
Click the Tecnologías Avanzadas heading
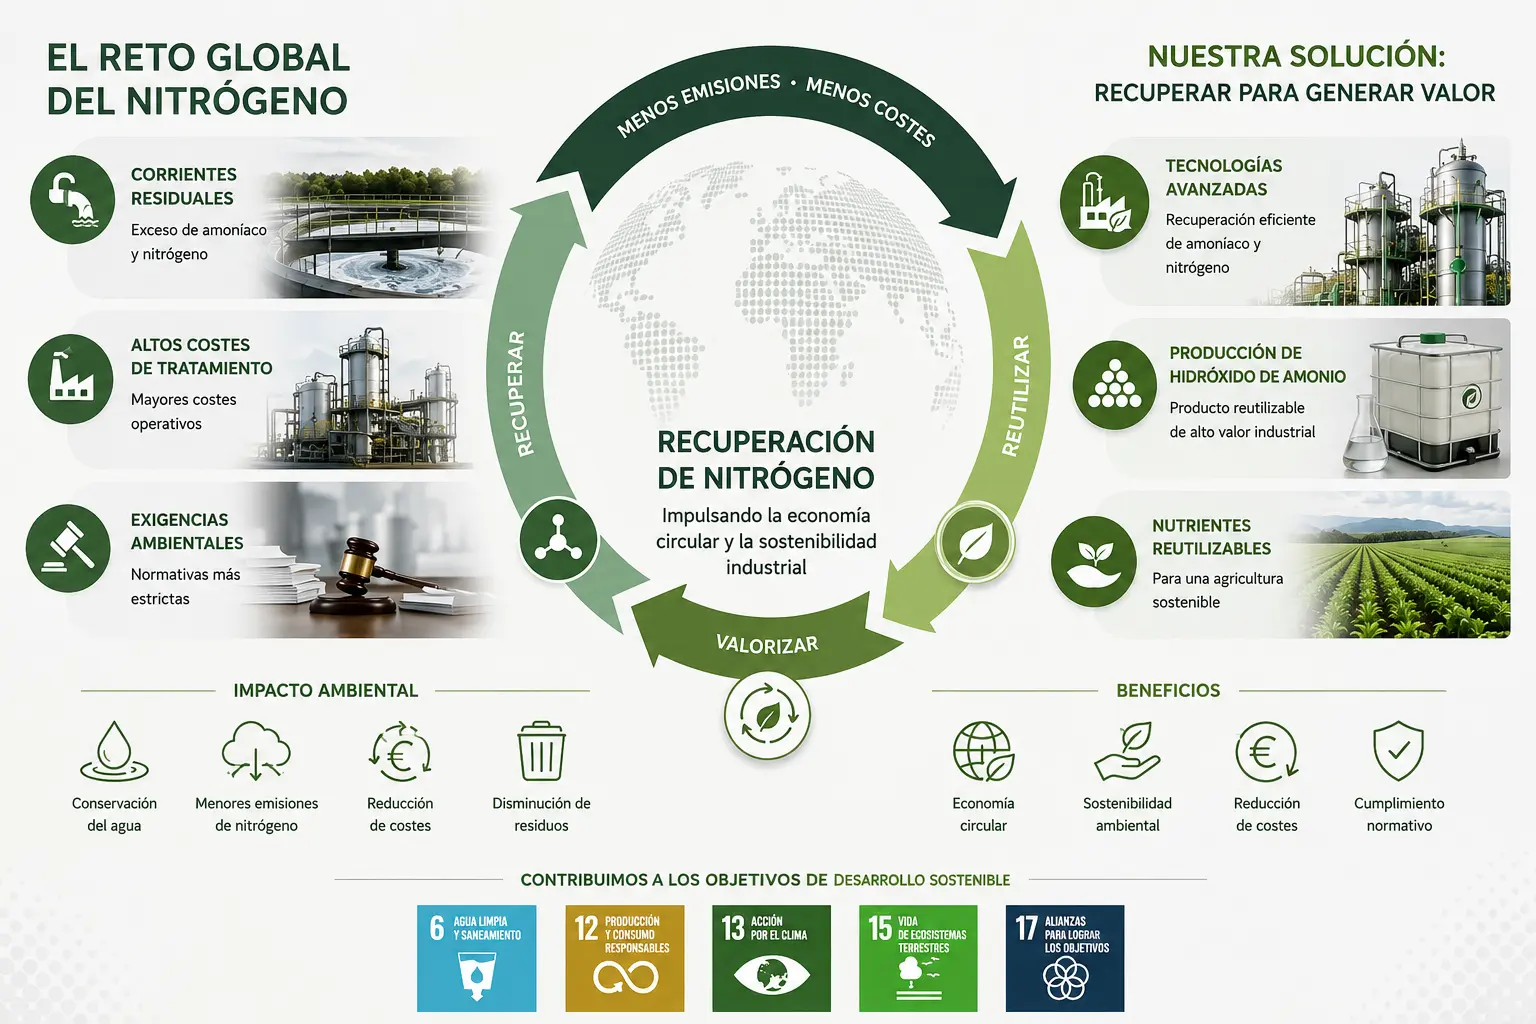[1223, 177]
